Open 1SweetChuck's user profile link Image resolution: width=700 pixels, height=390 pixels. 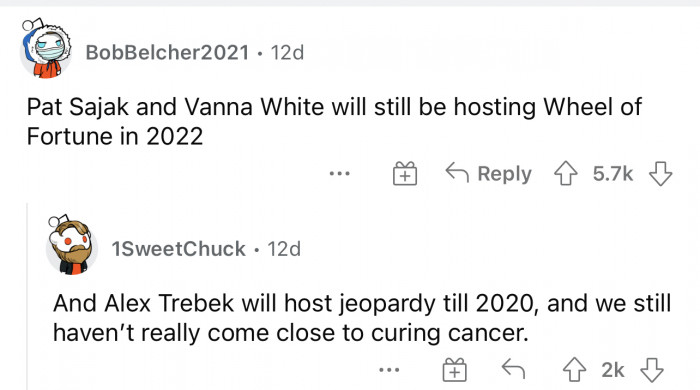[x=179, y=249]
